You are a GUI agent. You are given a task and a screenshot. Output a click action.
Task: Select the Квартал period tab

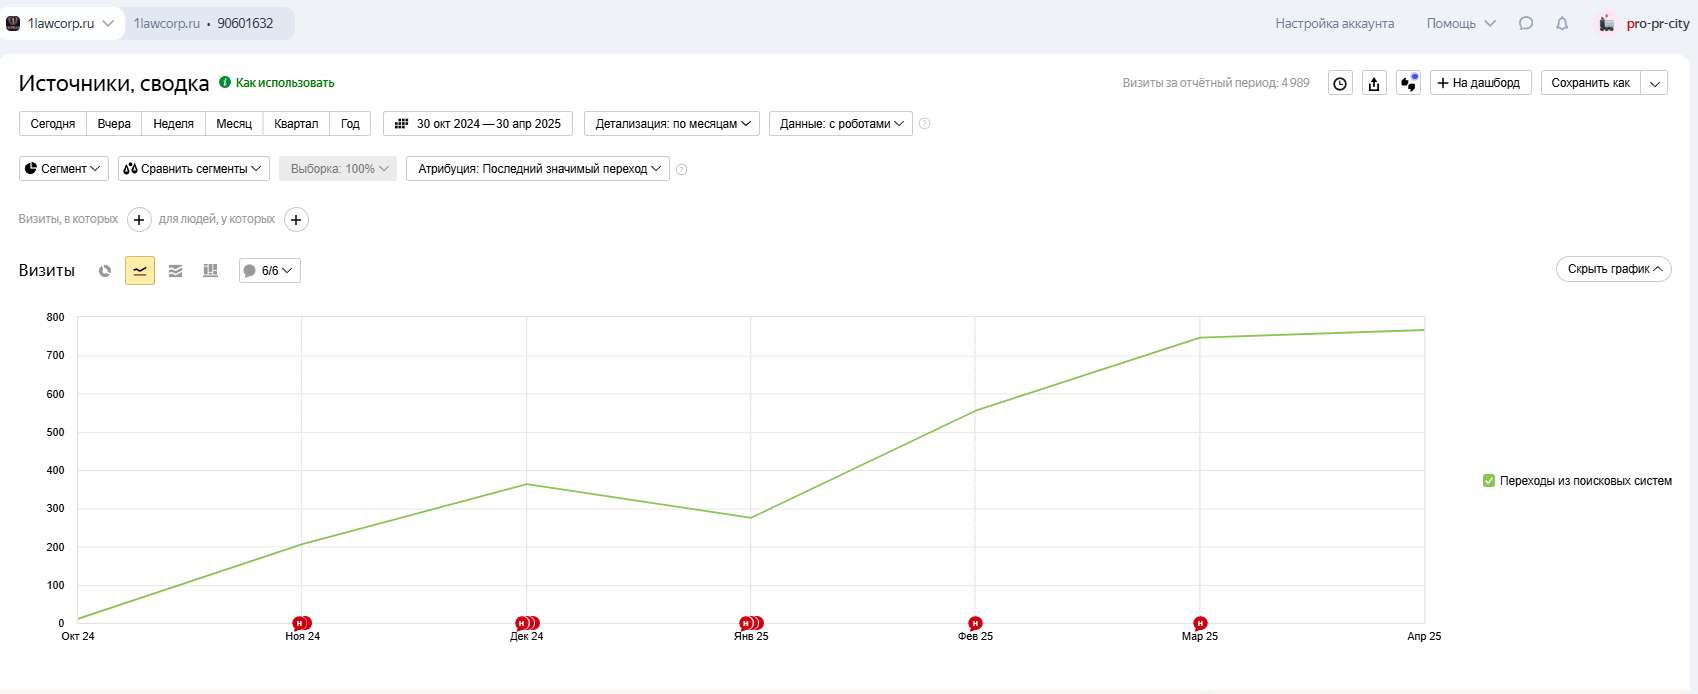pos(296,124)
